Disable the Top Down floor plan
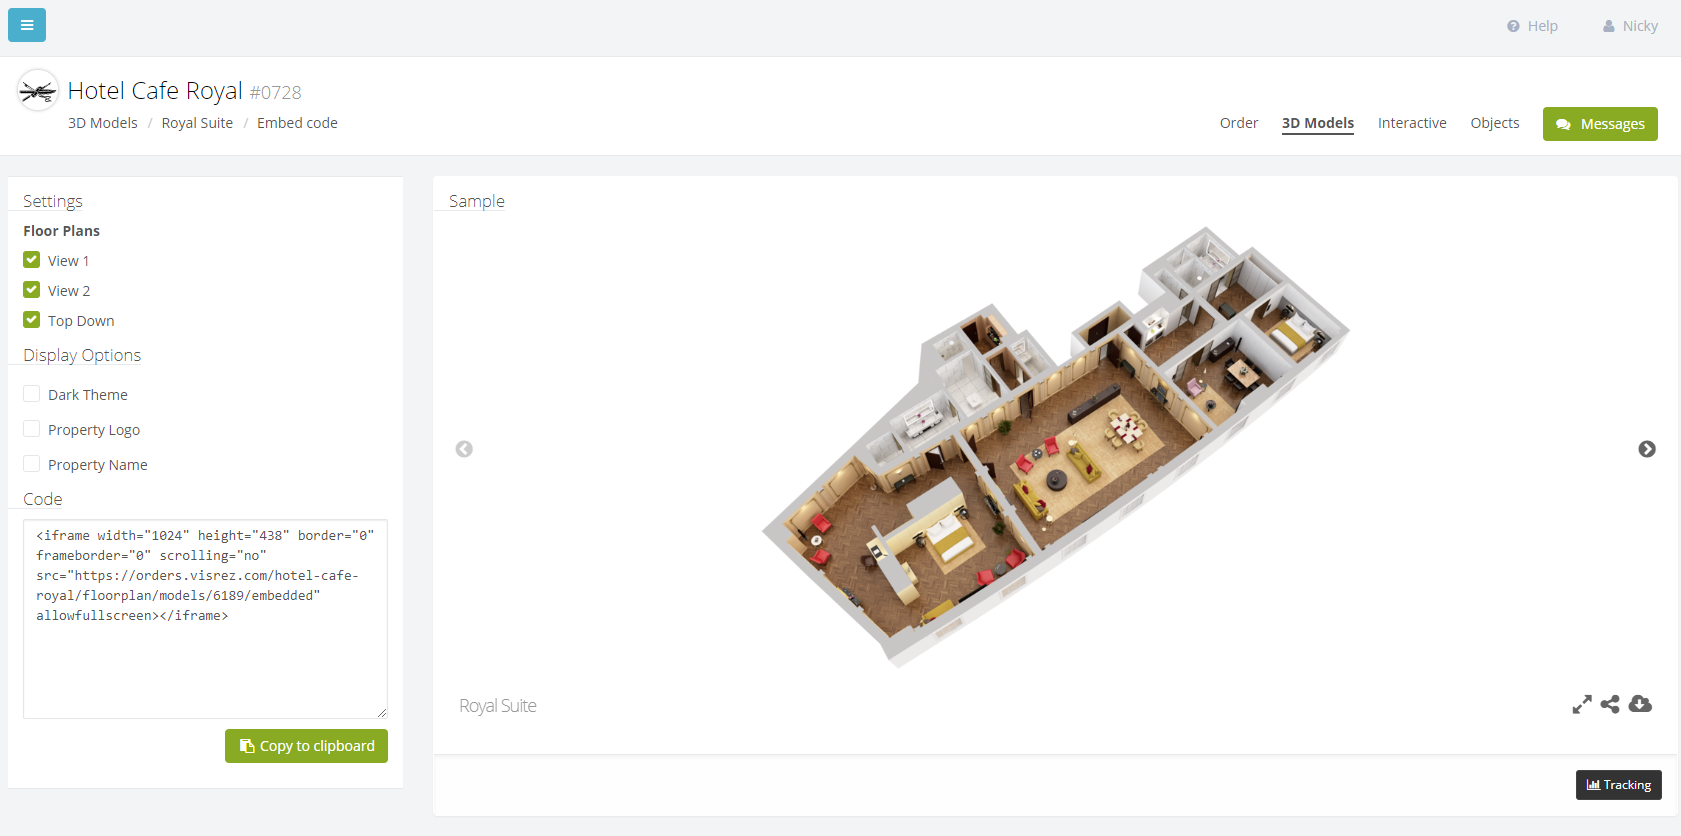This screenshot has height=836, width=1681. click(32, 320)
